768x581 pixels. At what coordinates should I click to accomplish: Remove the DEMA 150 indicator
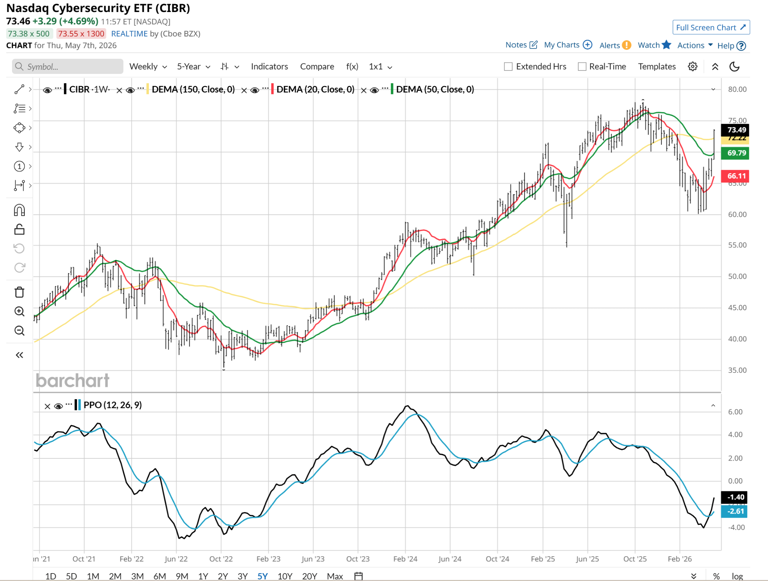(x=119, y=90)
